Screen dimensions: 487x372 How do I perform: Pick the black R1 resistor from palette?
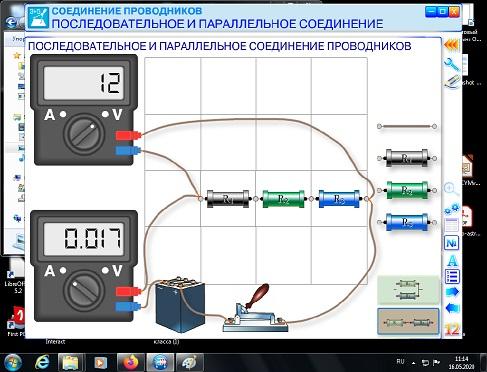coord(407,158)
